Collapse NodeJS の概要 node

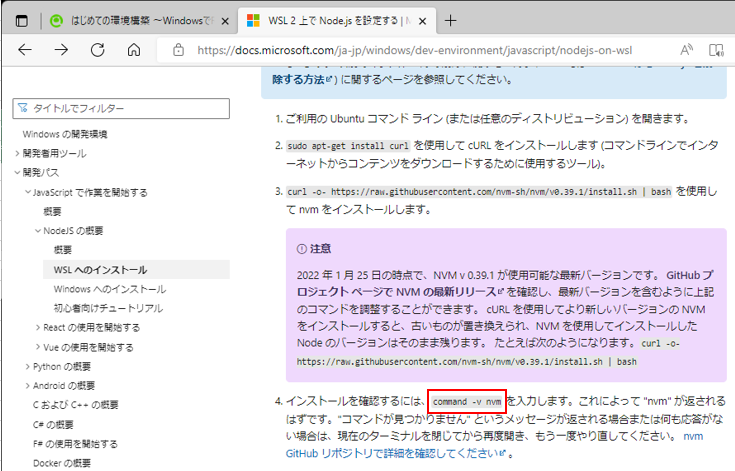[38, 231]
